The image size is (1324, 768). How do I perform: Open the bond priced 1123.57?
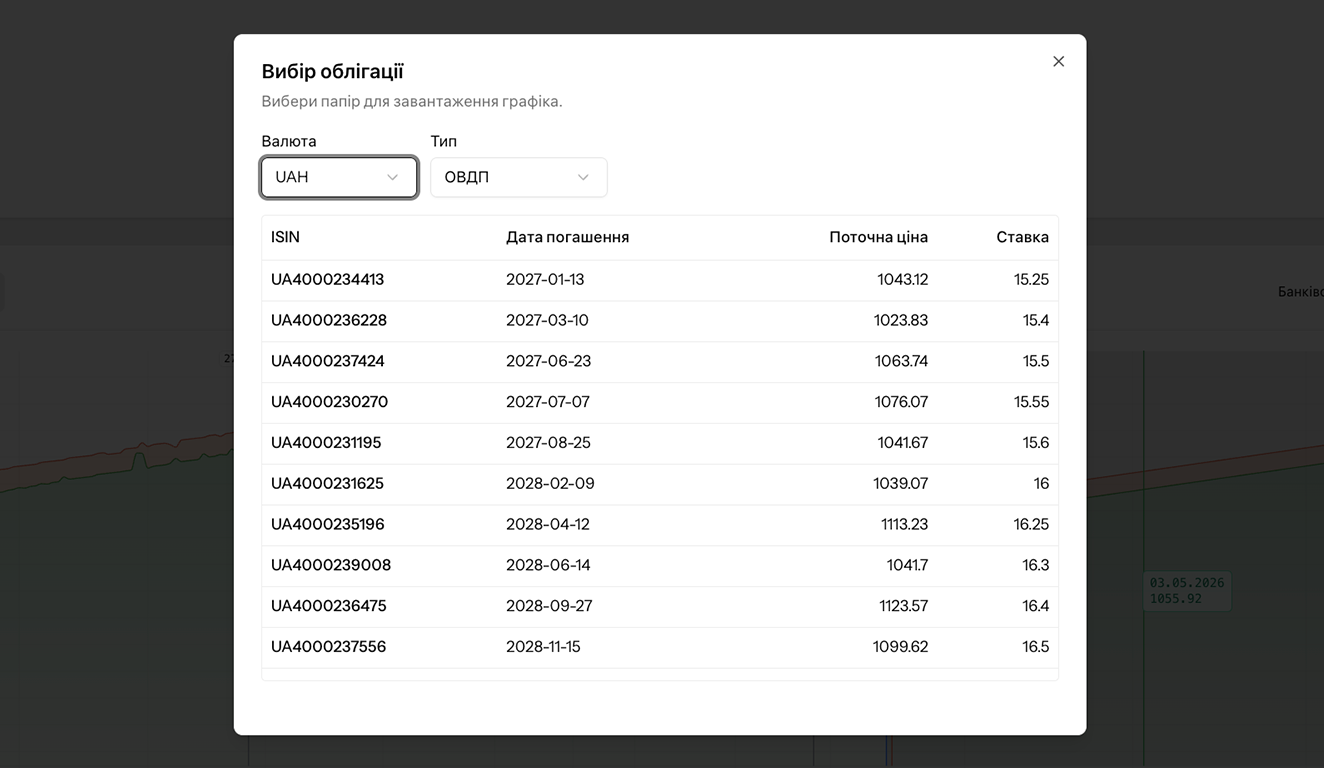pyautogui.click(x=660, y=606)
